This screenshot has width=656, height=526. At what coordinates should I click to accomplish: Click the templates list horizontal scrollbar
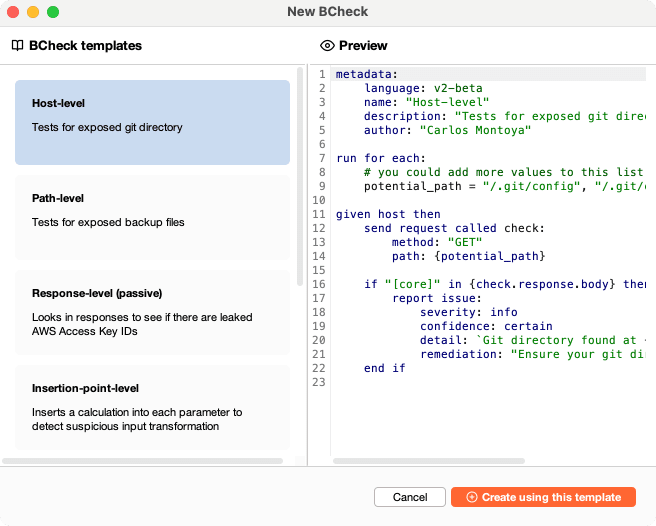coord(140,461)
